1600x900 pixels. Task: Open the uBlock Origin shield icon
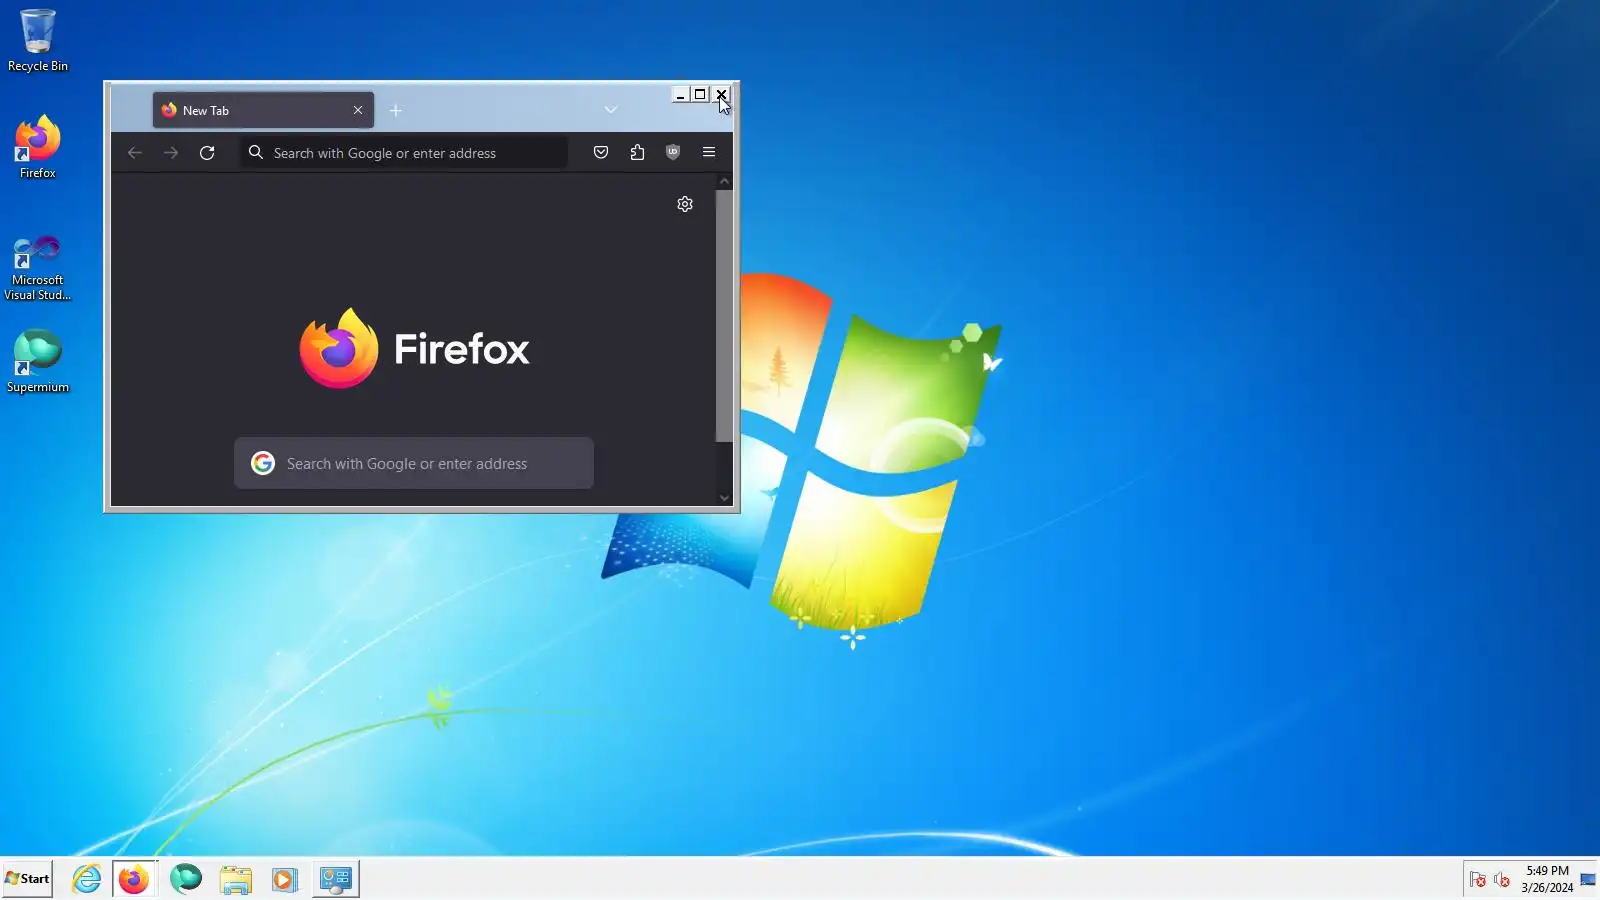673,153
